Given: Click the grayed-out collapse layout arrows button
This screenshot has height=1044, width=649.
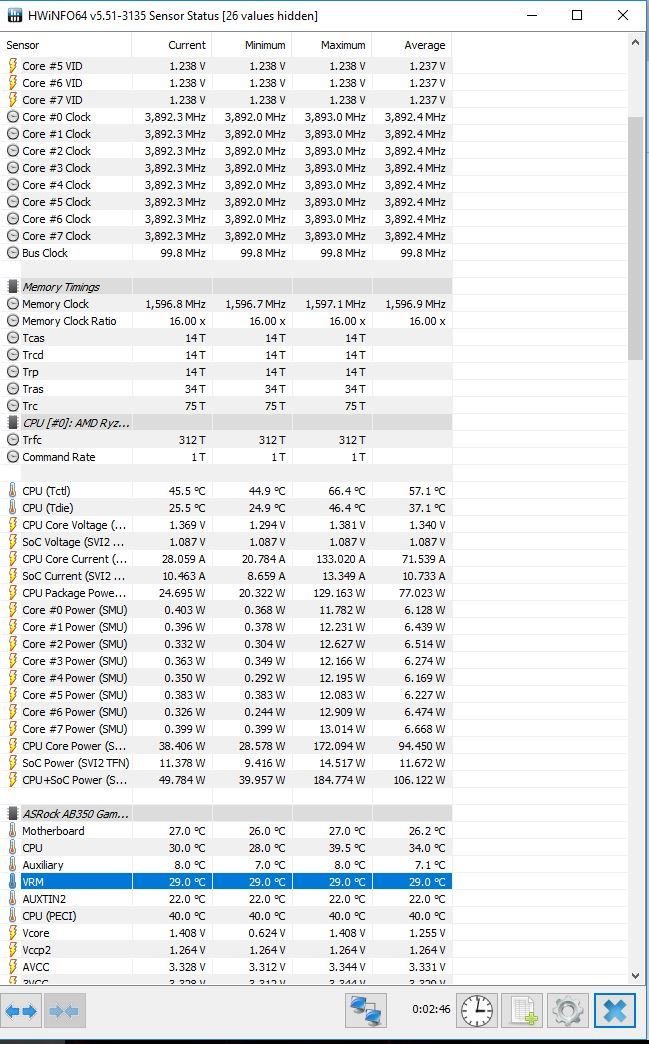Looking at the screenshot, I should (65, 1011).
